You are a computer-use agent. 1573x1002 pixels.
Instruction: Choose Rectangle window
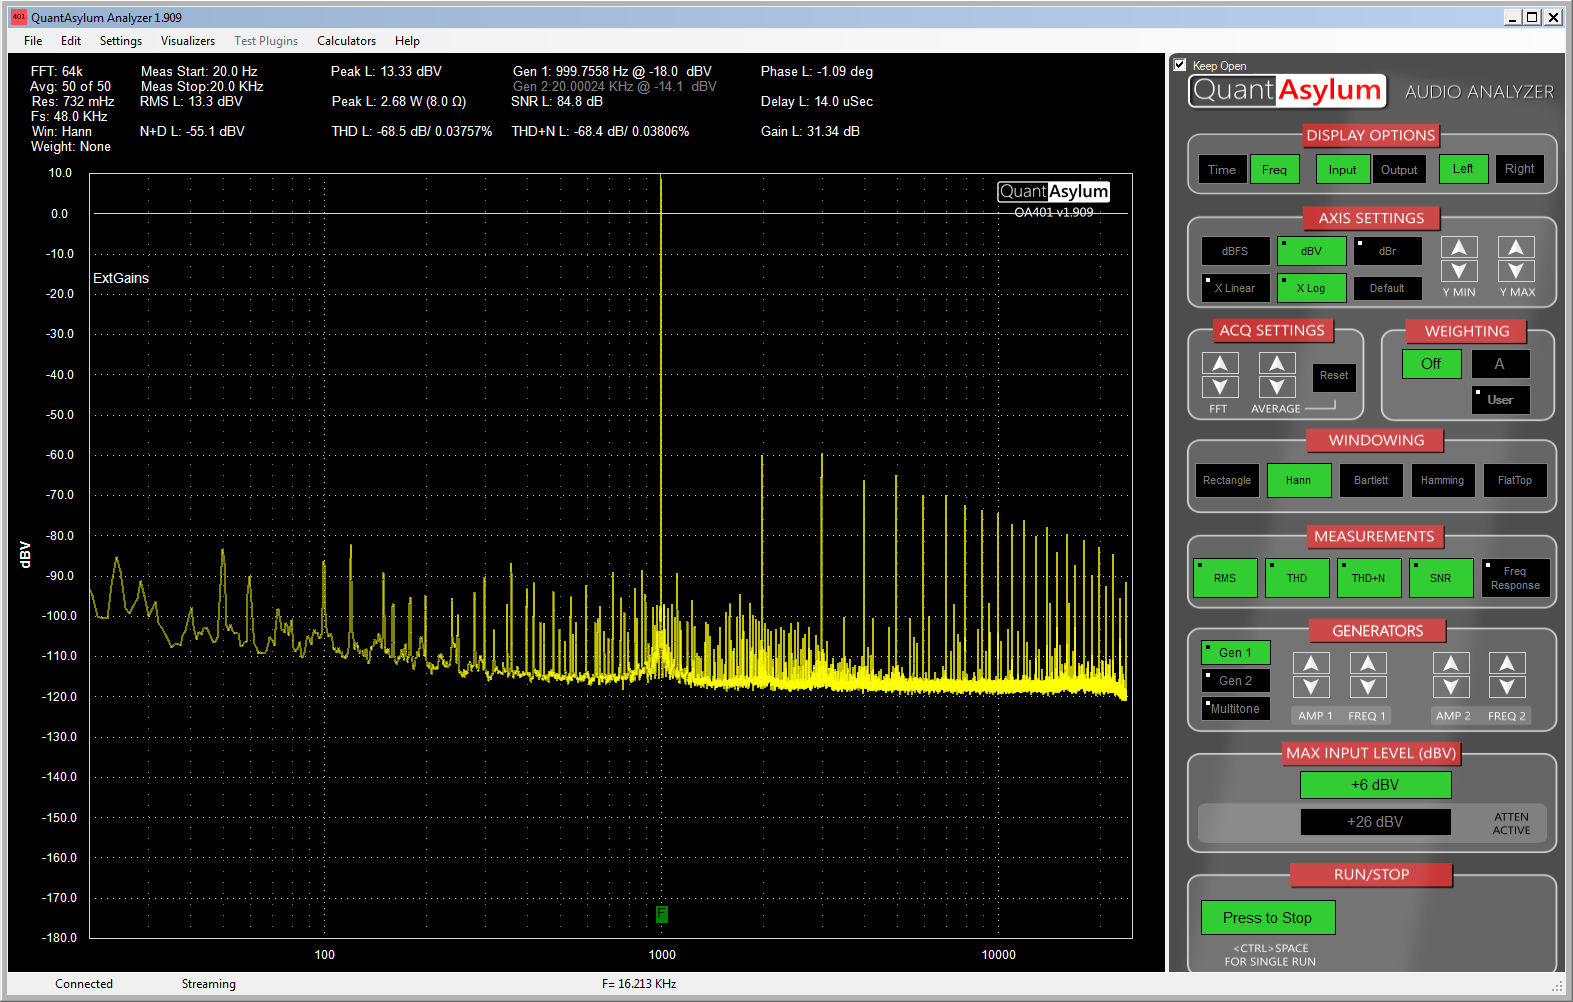point(1227,481)
